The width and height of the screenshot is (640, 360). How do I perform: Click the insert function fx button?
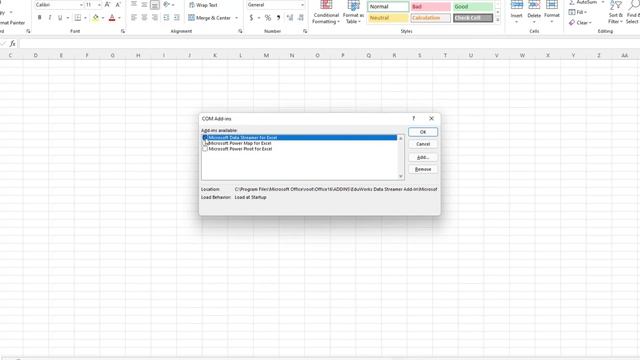pyautogui.click(x=13, y=43)
